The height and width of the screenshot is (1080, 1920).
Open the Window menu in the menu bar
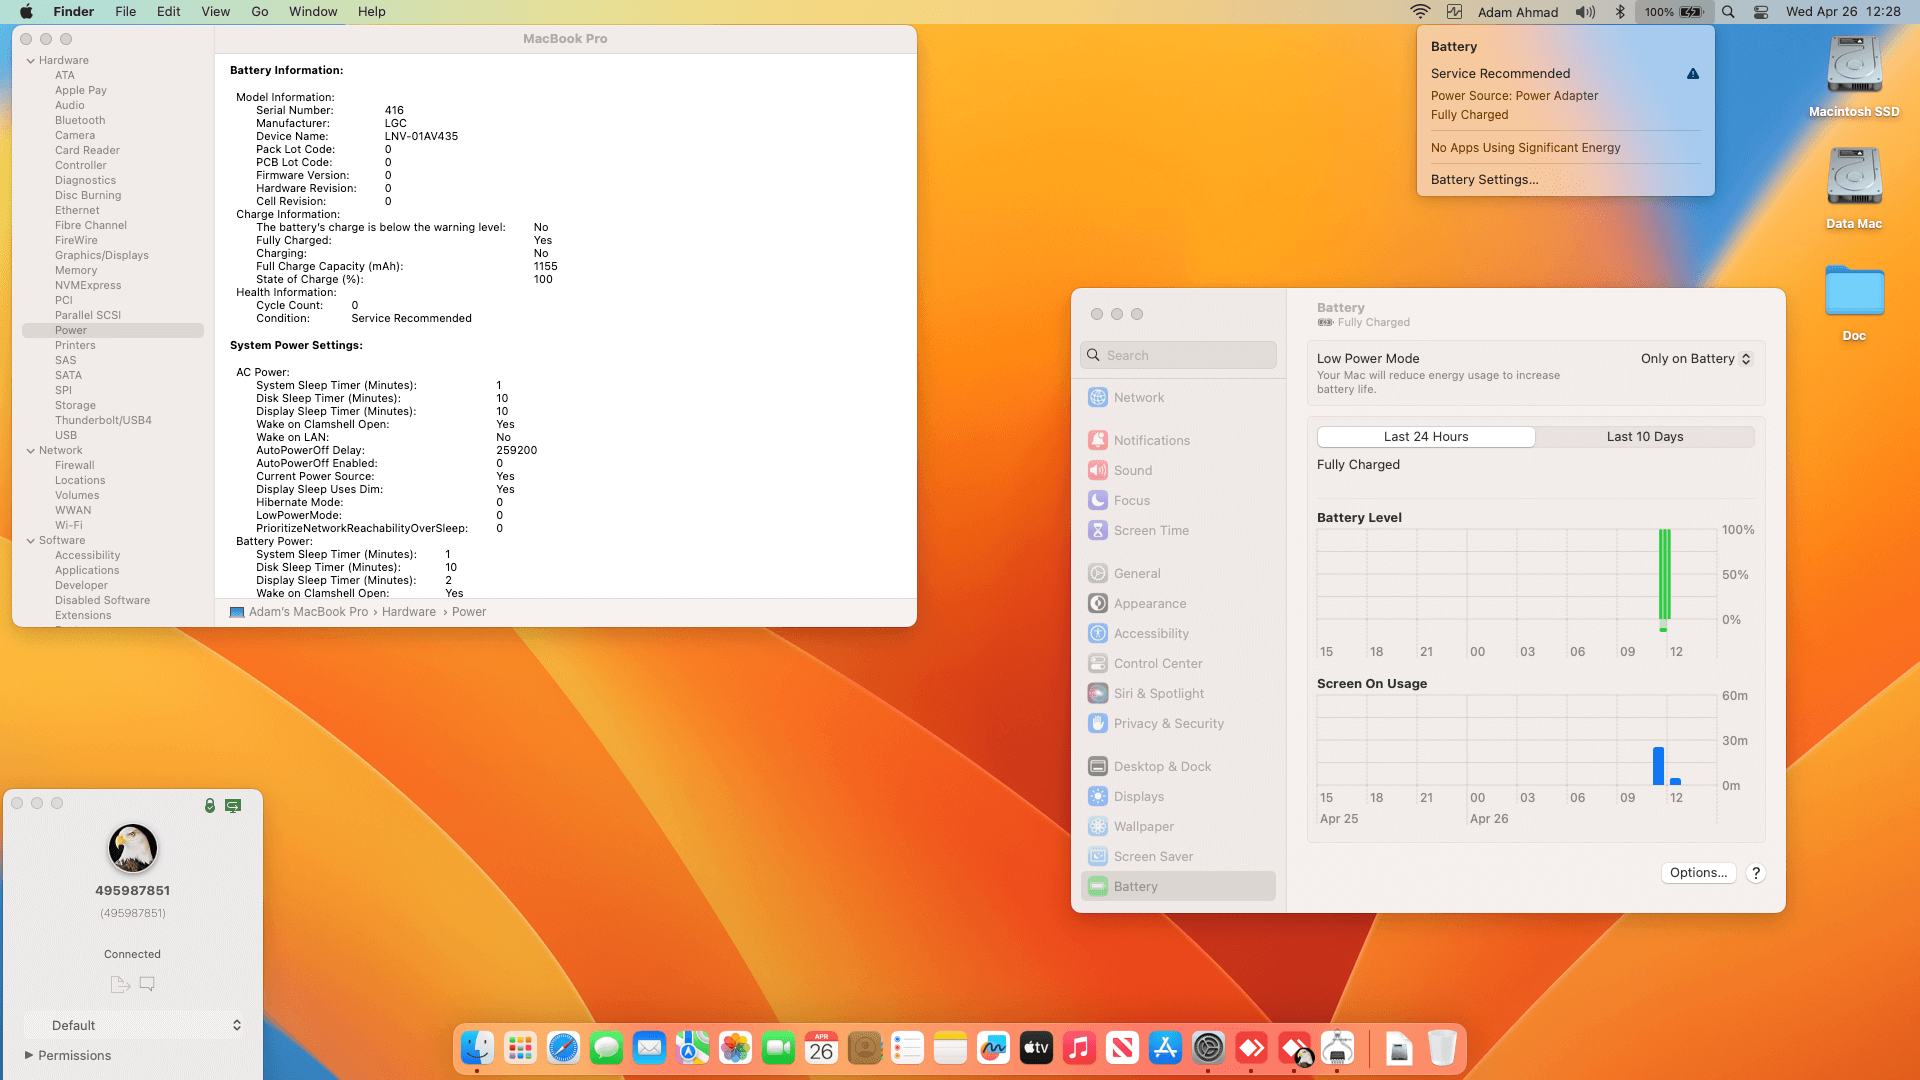pyautogui.click(x=313, y=12)
